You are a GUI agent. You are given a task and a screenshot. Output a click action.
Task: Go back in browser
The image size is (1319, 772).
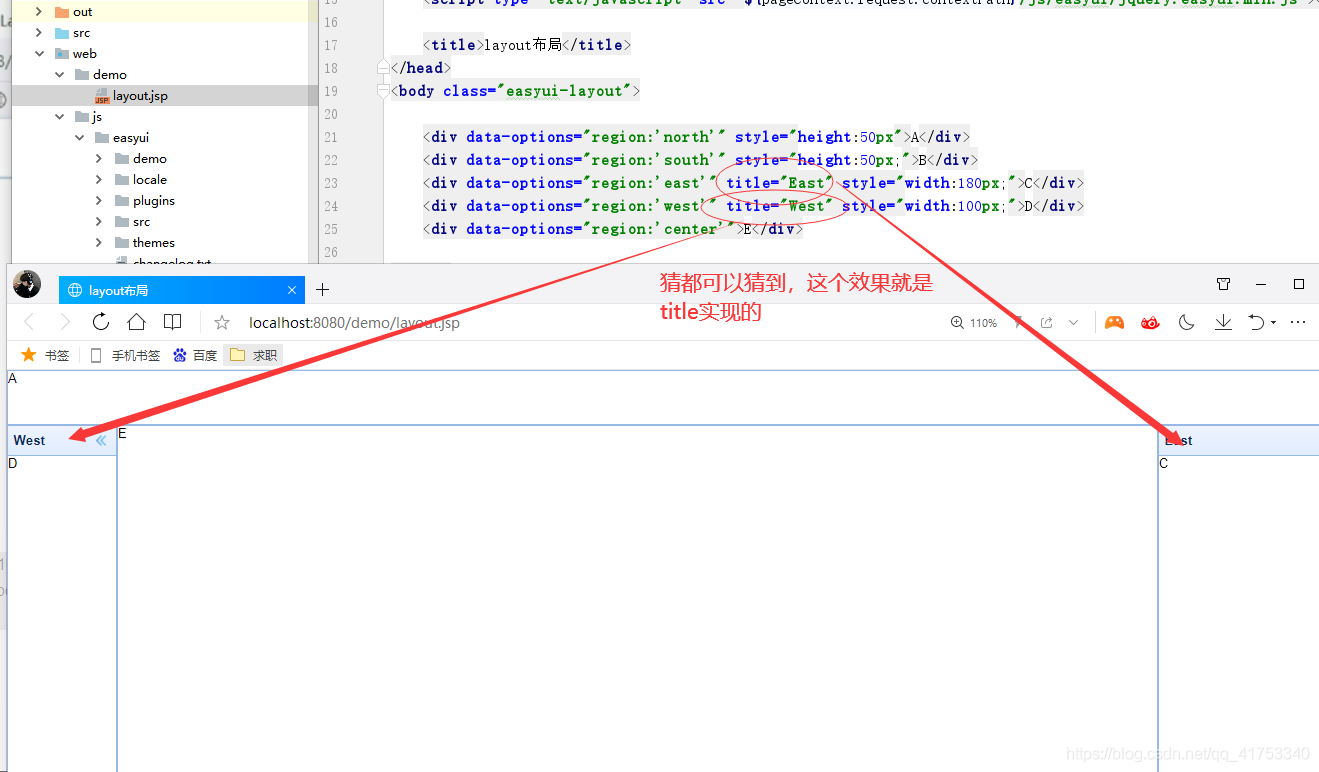tap(29, 322)
